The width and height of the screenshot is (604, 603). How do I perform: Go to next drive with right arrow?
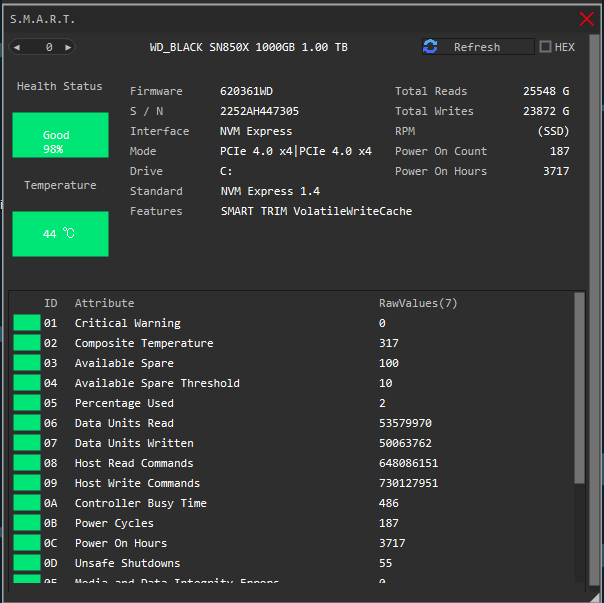[x=68, y=47]
